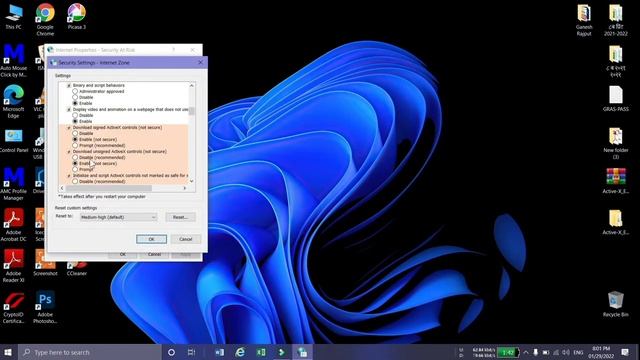The height and width of the screenshot is (360, 640).
Task: Click OK in the Internet Properties window
Action: [122, 255]
